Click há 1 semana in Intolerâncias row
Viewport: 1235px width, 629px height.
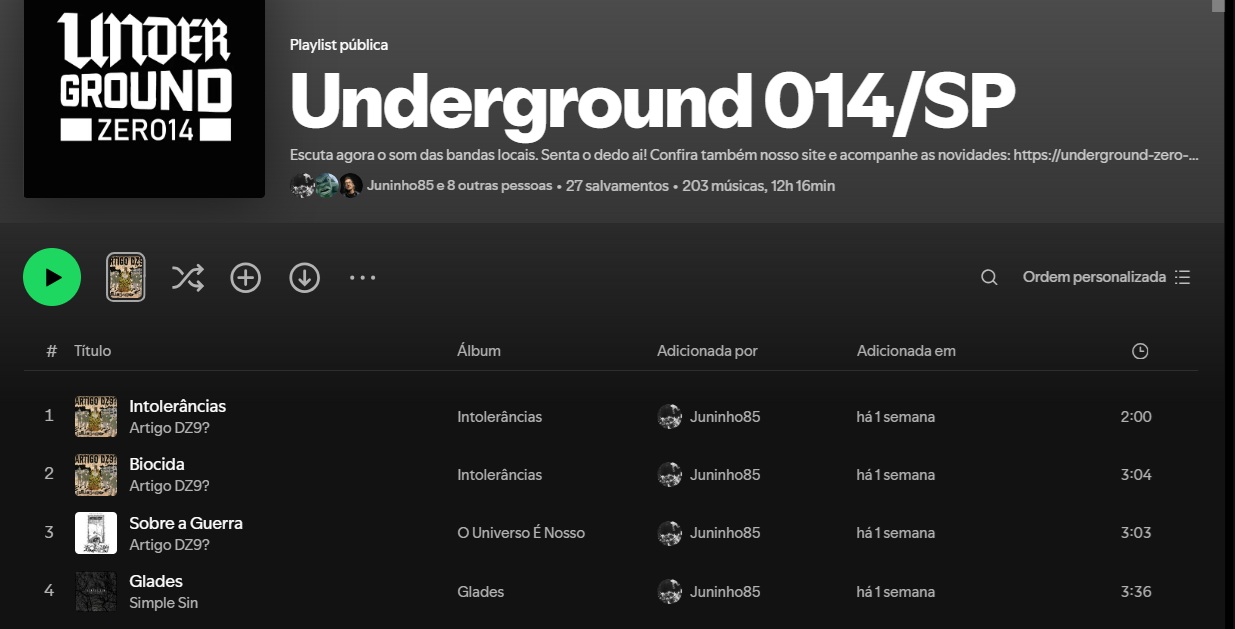896,417
